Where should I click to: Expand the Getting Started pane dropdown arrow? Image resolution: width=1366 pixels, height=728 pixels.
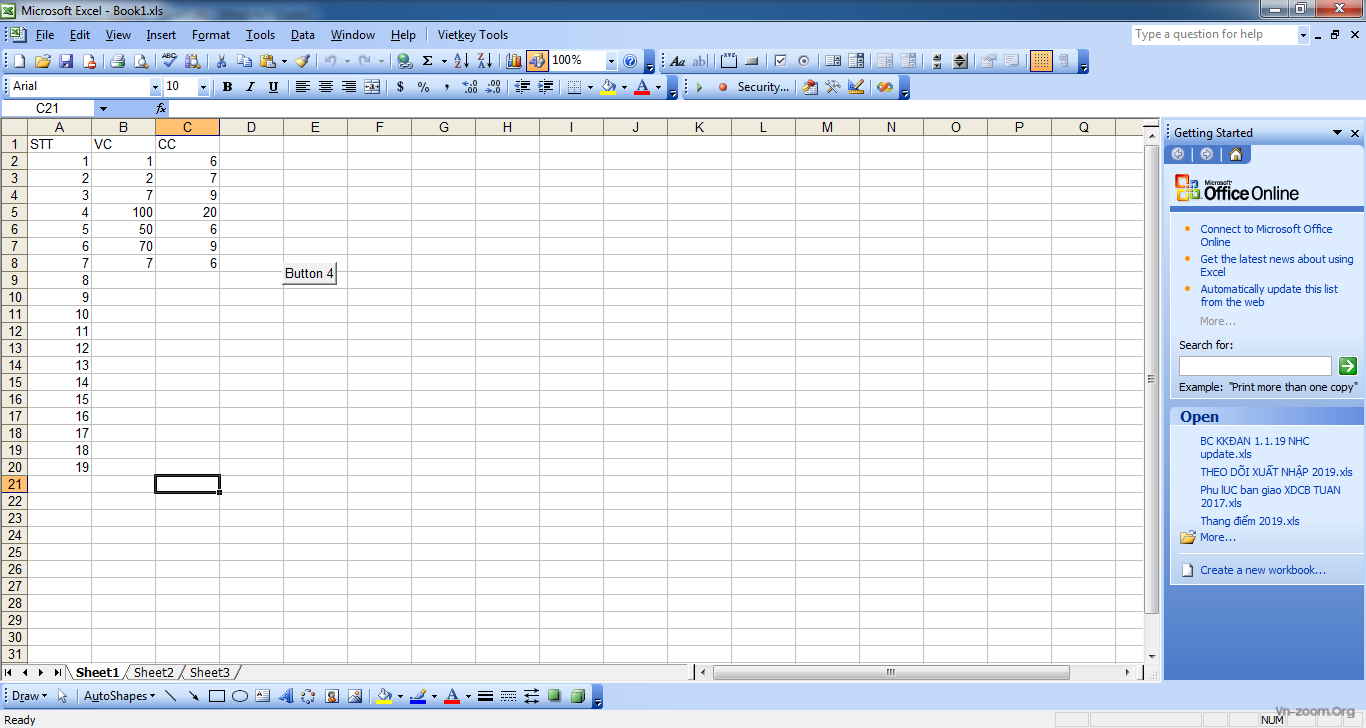coord(1337,133)
